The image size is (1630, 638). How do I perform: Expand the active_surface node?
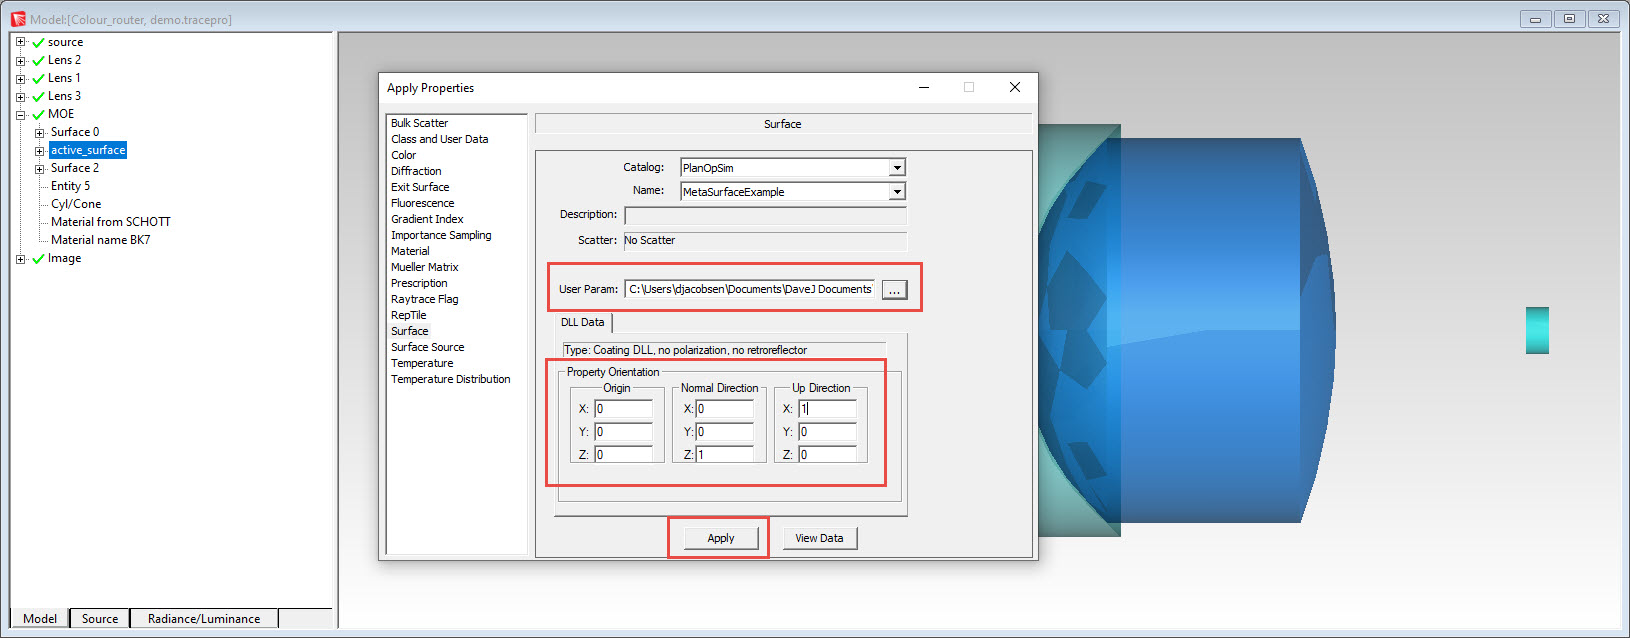39,151
